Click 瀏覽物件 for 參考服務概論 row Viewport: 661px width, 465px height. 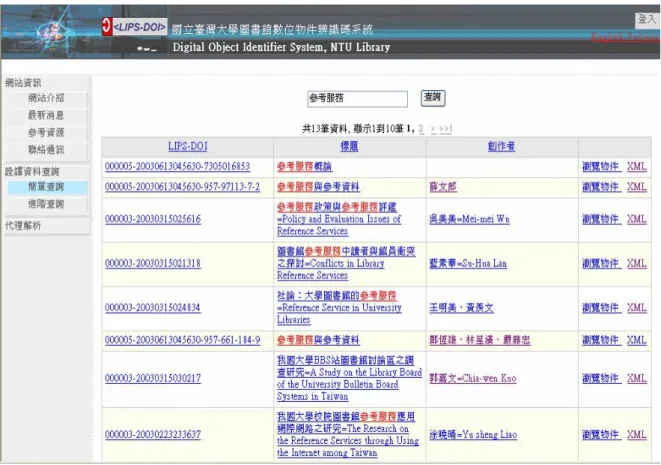click(601, 167)
